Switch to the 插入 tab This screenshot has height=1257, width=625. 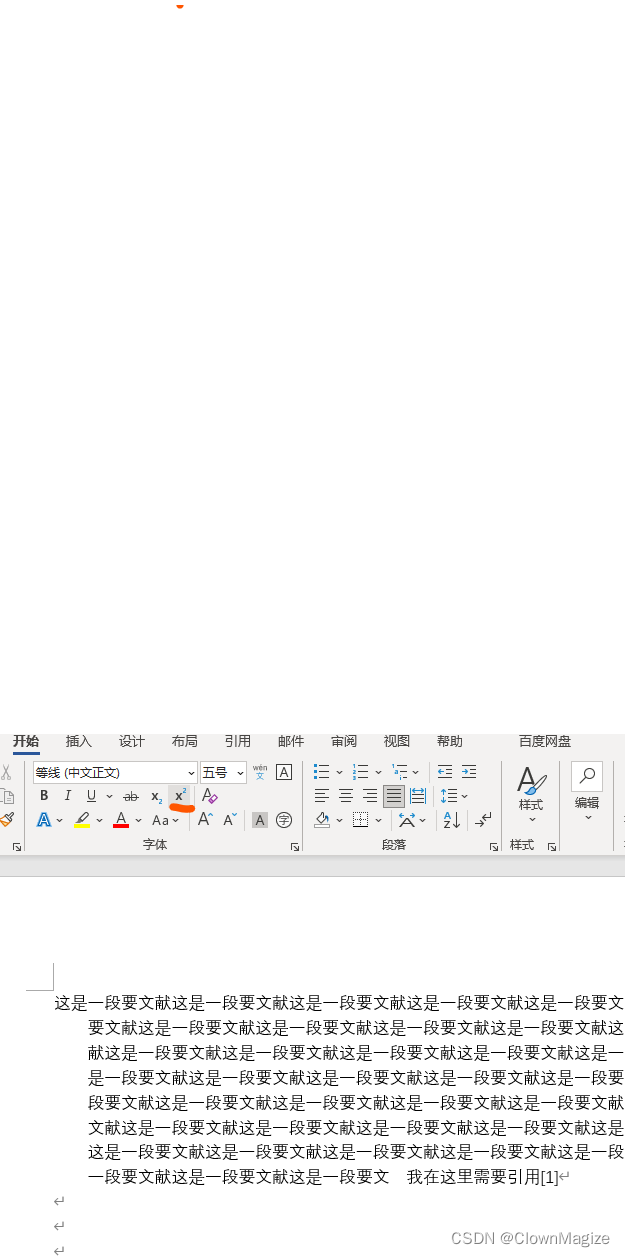point(79,741)
